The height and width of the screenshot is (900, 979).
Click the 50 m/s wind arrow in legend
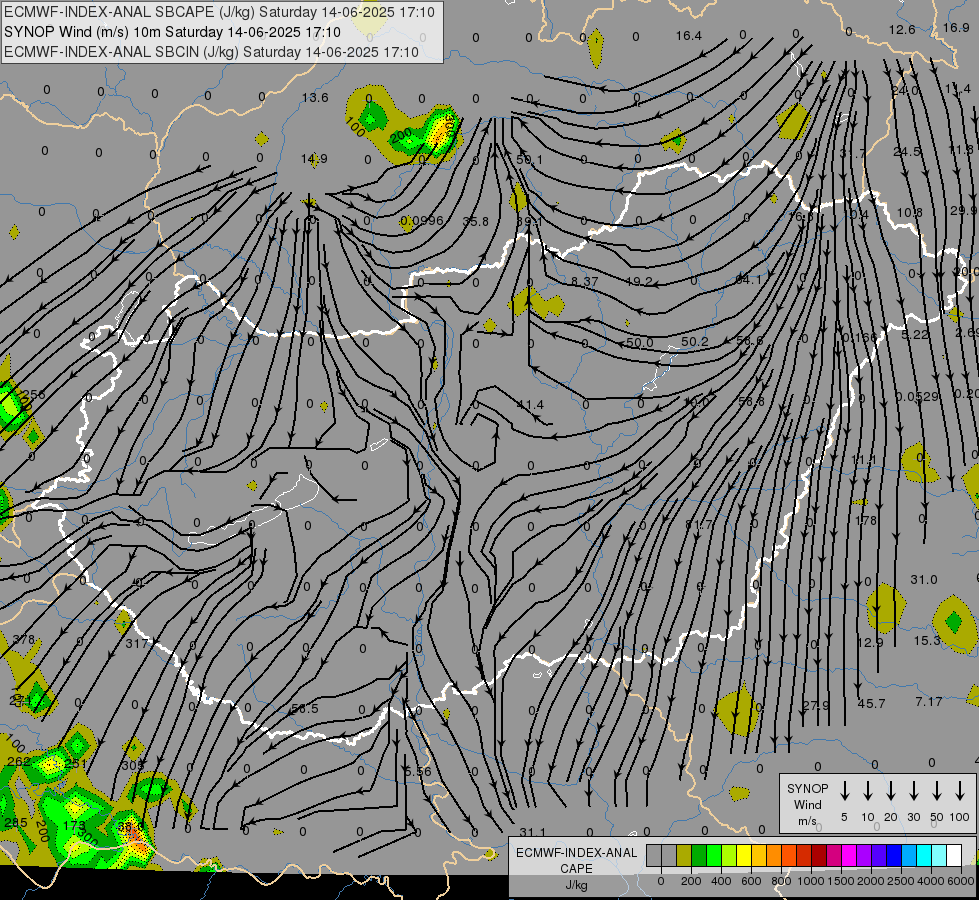pos(937,791)
